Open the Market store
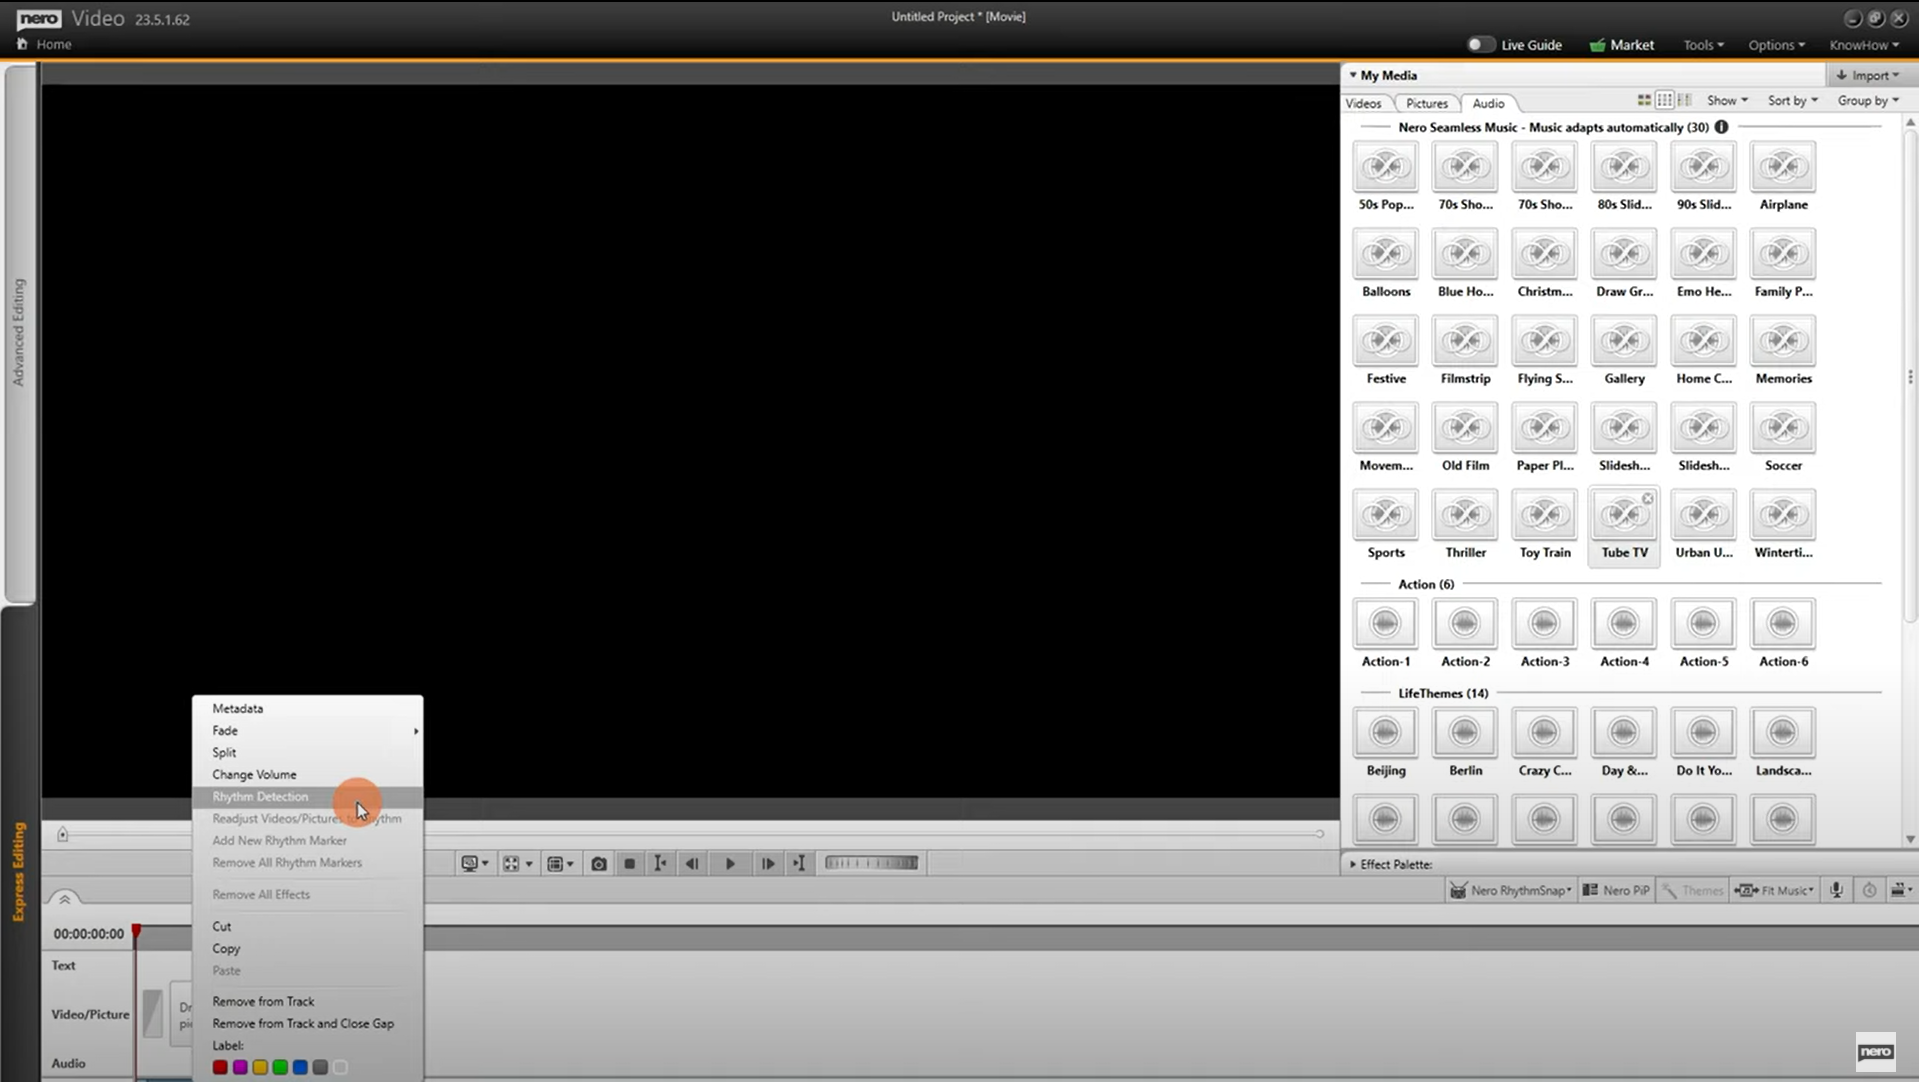Image resolution: width=1919 pixels, height=1082 pixels. pos(1621,44)
